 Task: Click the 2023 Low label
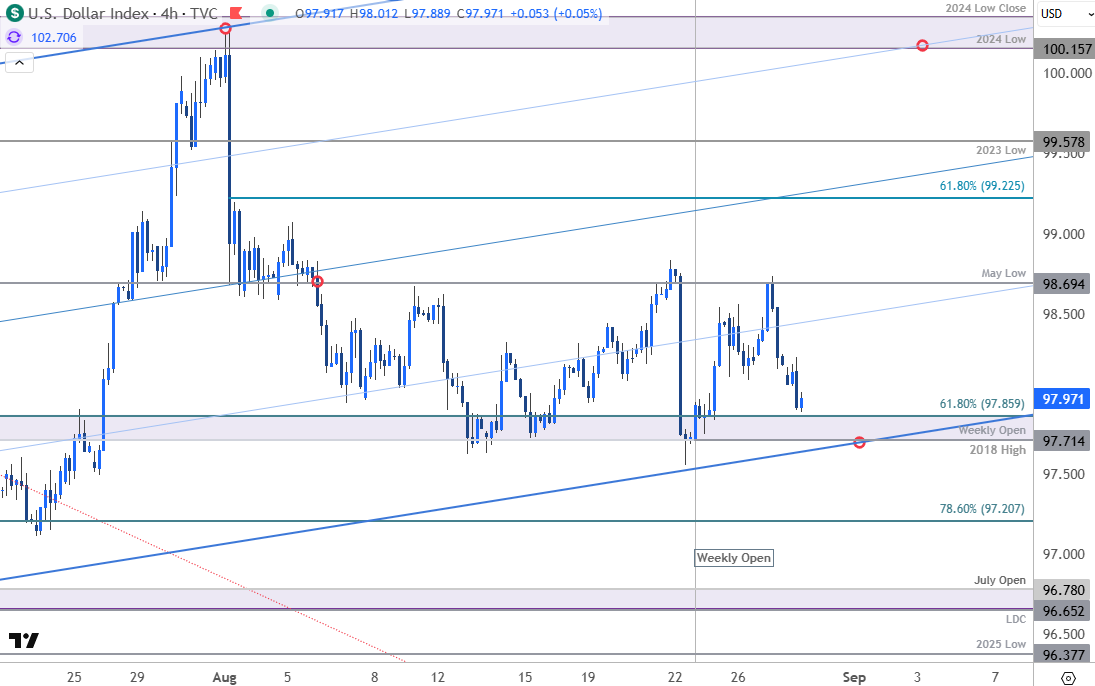pos(1001,150)
